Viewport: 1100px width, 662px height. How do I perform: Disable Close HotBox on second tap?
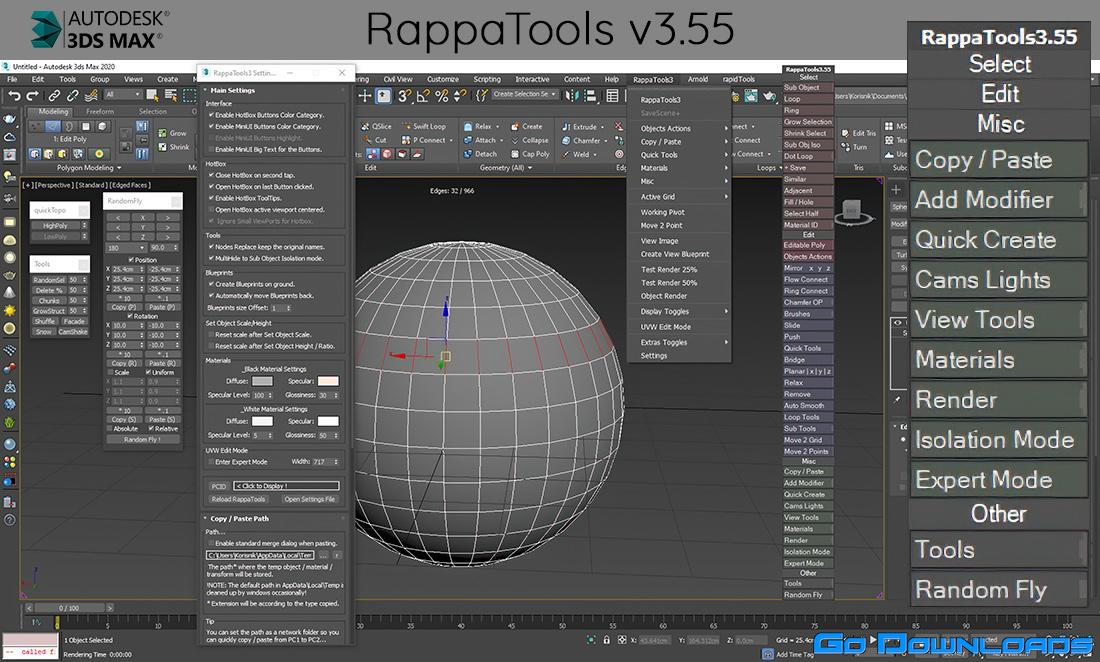coord(210,174)
